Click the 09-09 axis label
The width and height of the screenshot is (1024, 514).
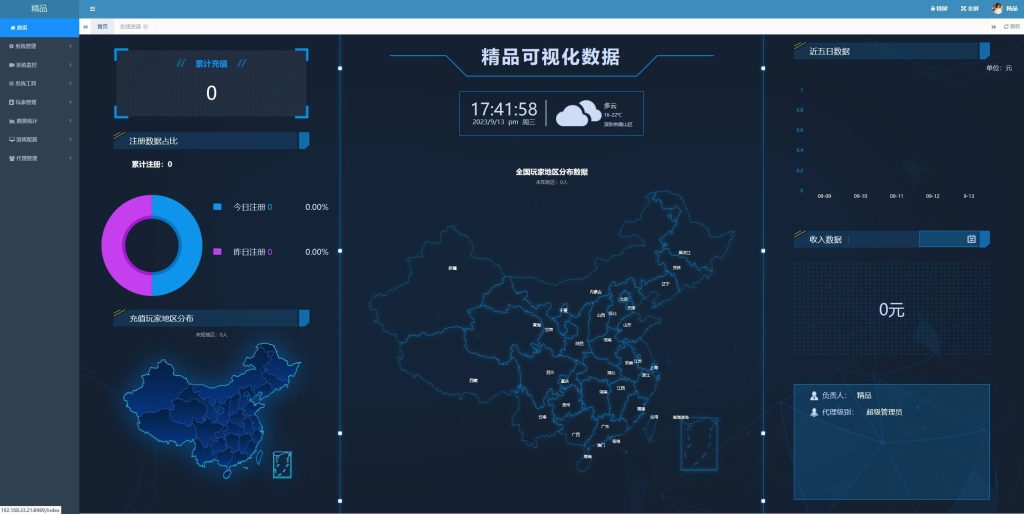pos(824,196)
